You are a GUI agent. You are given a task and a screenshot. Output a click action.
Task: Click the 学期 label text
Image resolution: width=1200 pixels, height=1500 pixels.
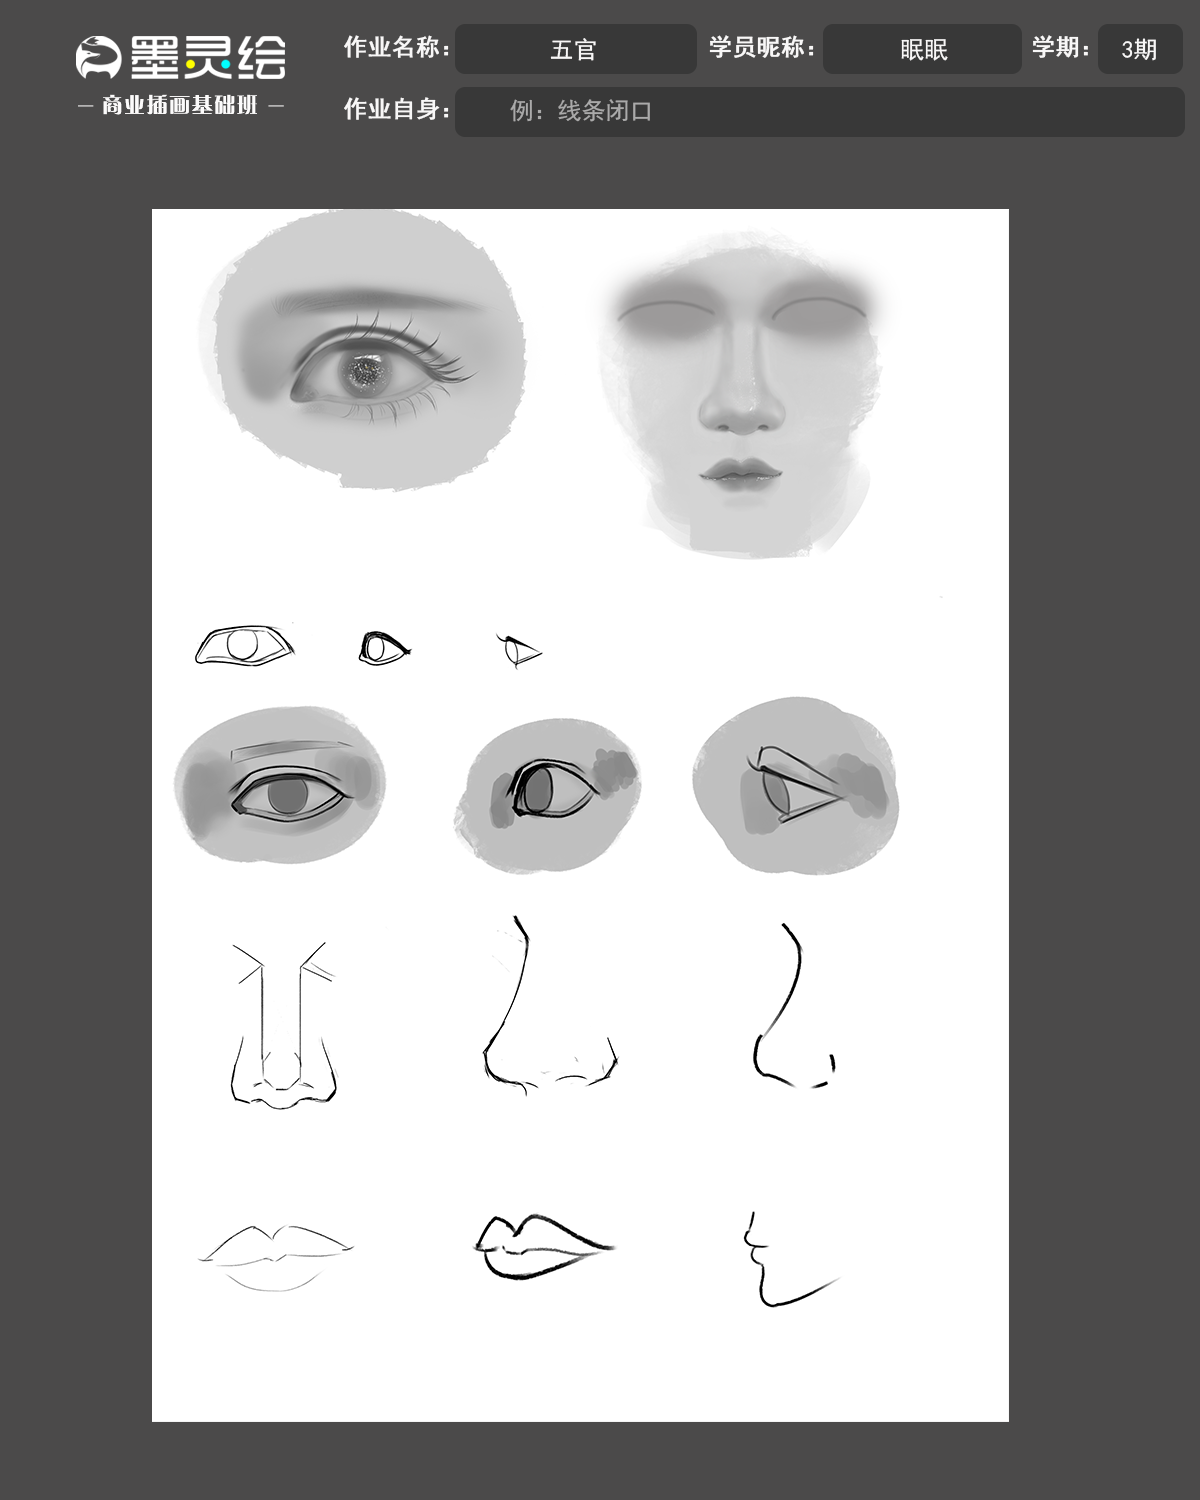pos(1061,48)
